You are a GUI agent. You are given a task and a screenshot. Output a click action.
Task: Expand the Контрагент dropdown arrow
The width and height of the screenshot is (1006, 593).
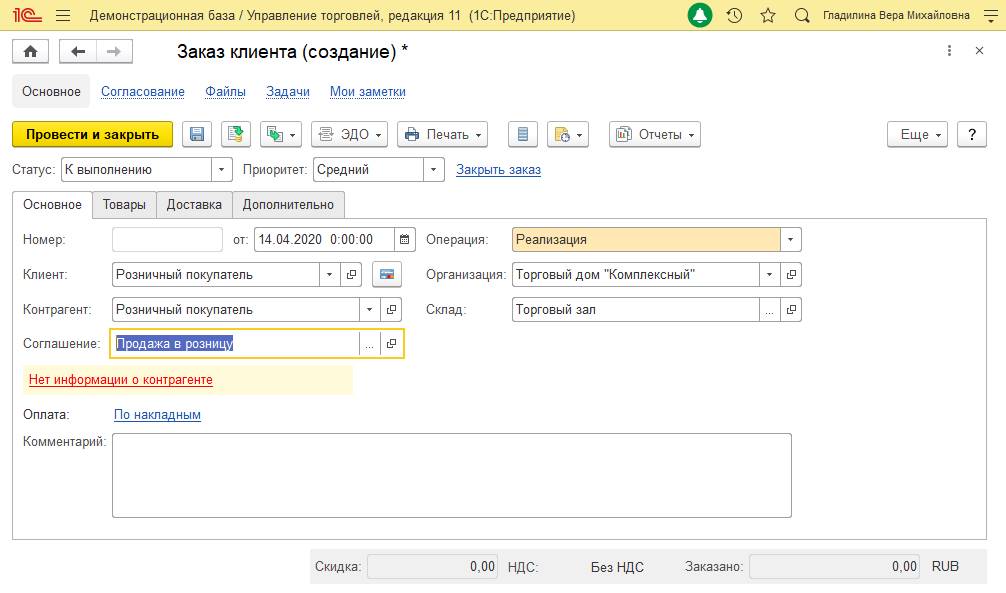369,309
